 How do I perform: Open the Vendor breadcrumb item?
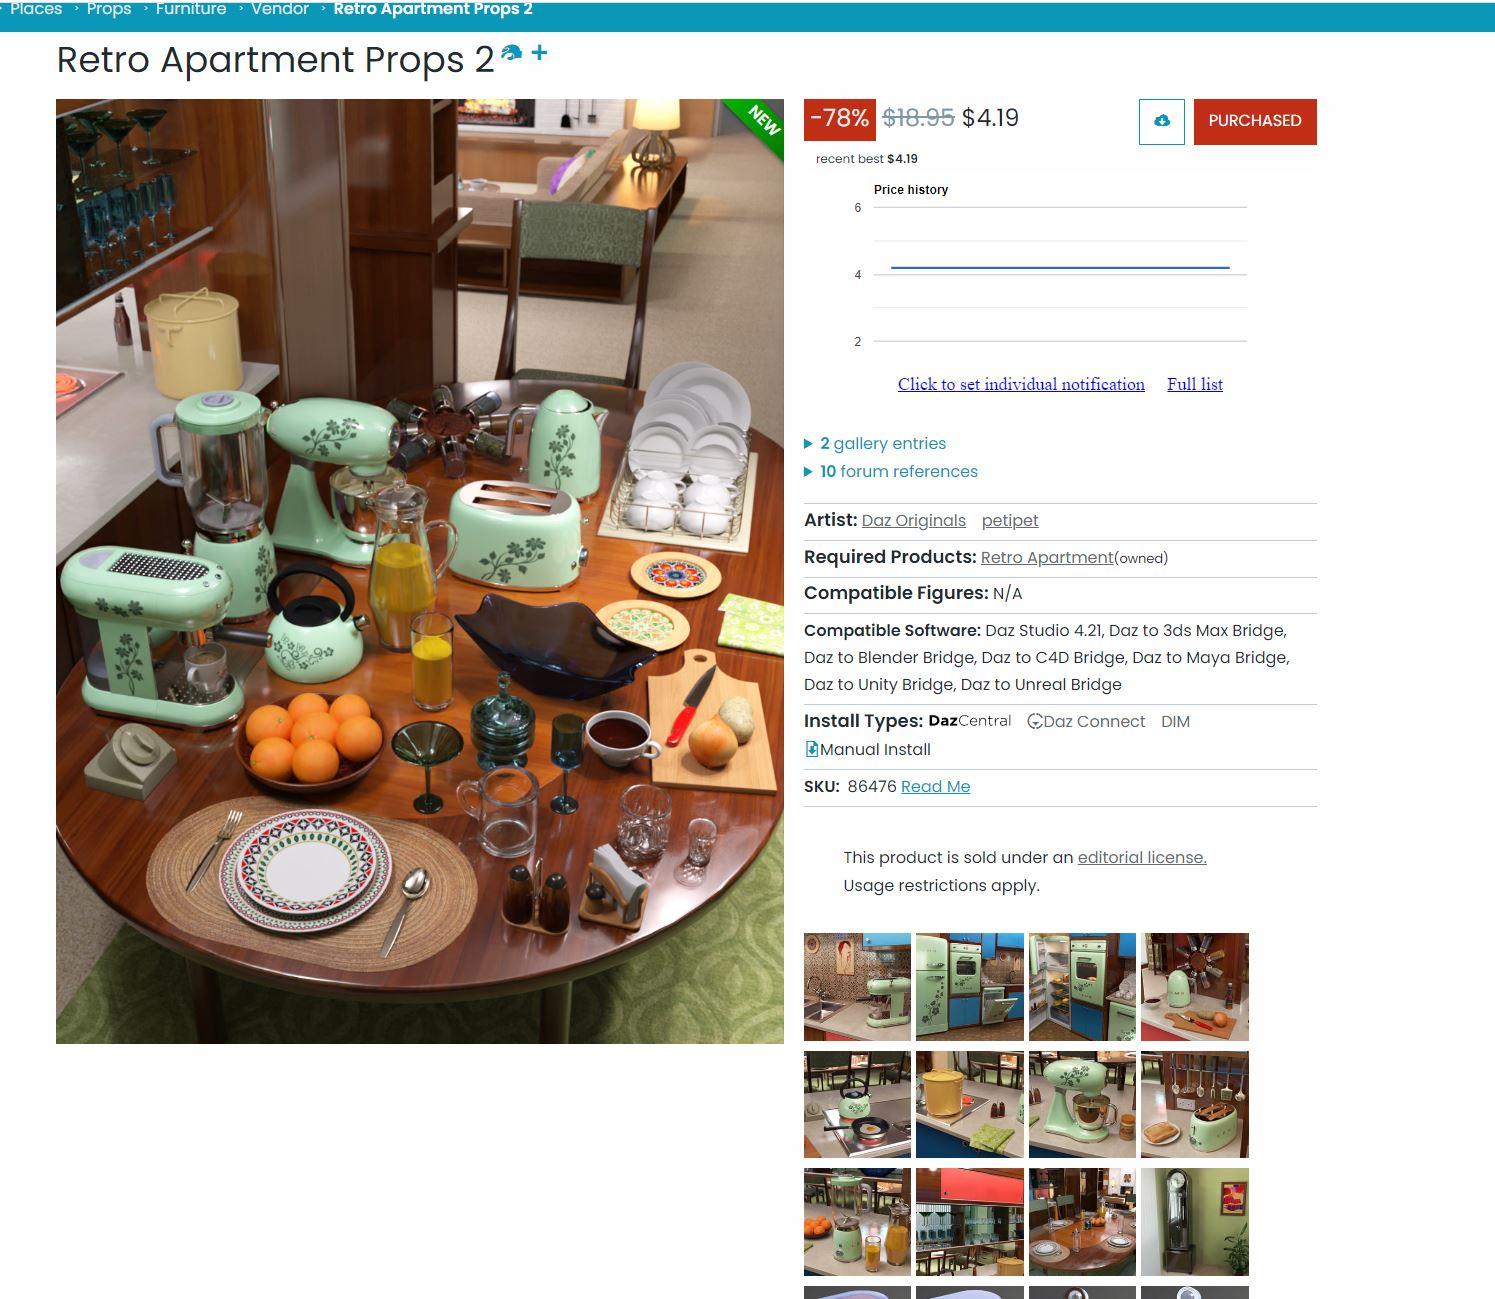coord(279,9)
